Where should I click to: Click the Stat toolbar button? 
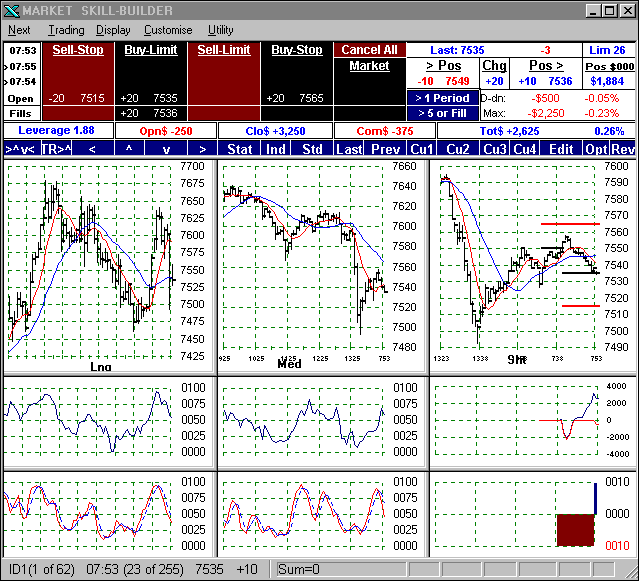click(239, 149)
